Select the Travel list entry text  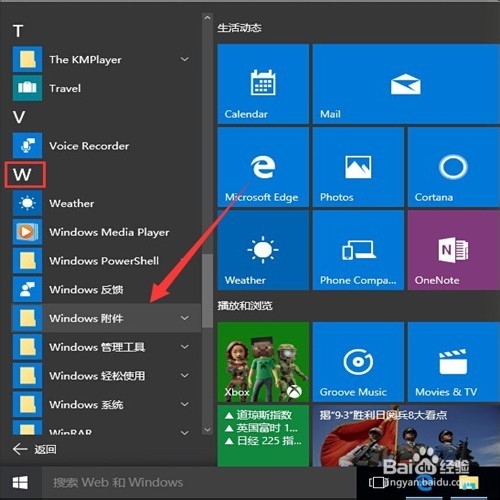click(x=65, y=88)
